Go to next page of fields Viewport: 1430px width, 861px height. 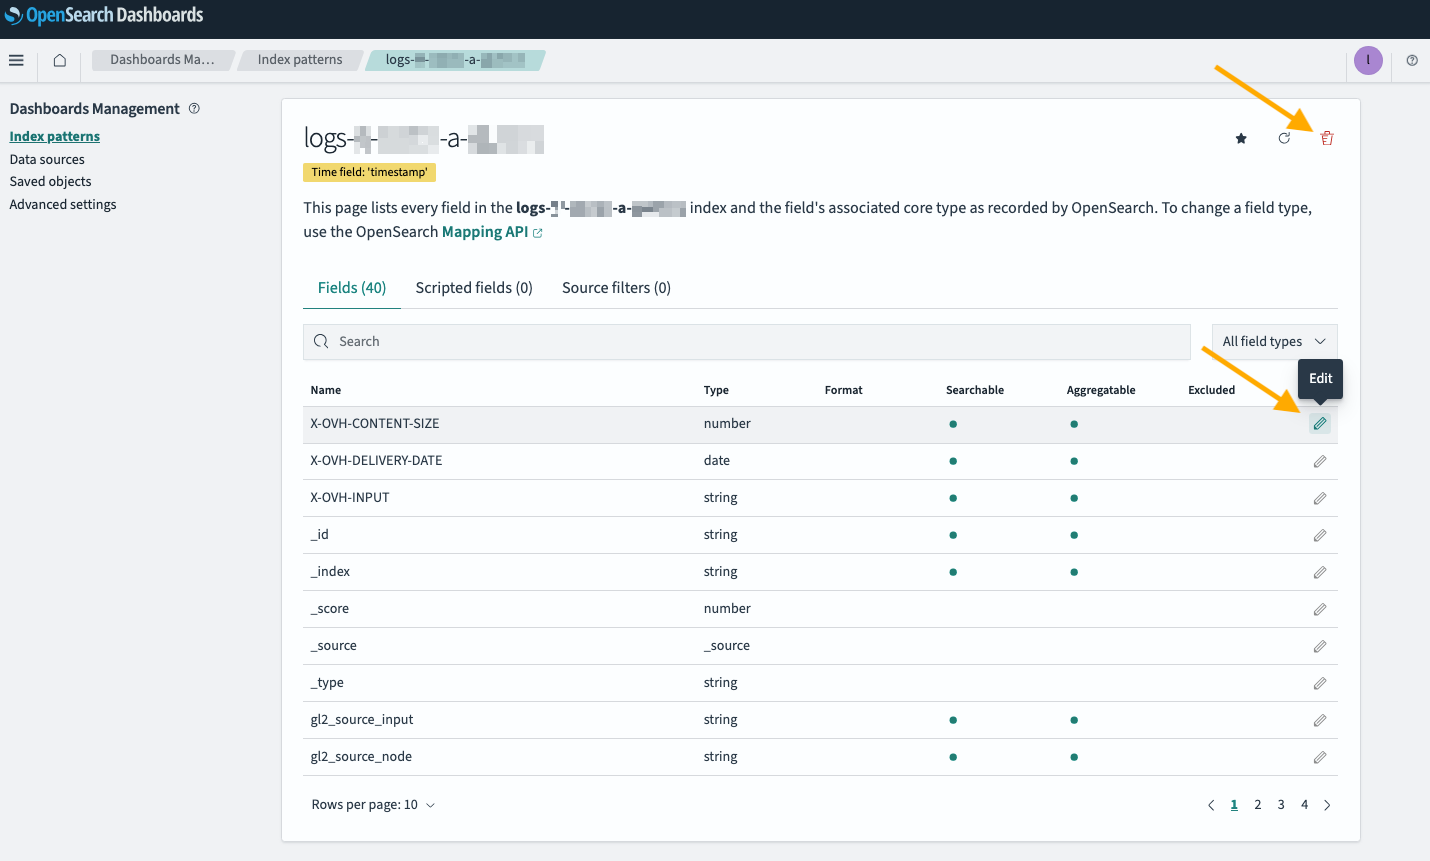click(1327, 805)
